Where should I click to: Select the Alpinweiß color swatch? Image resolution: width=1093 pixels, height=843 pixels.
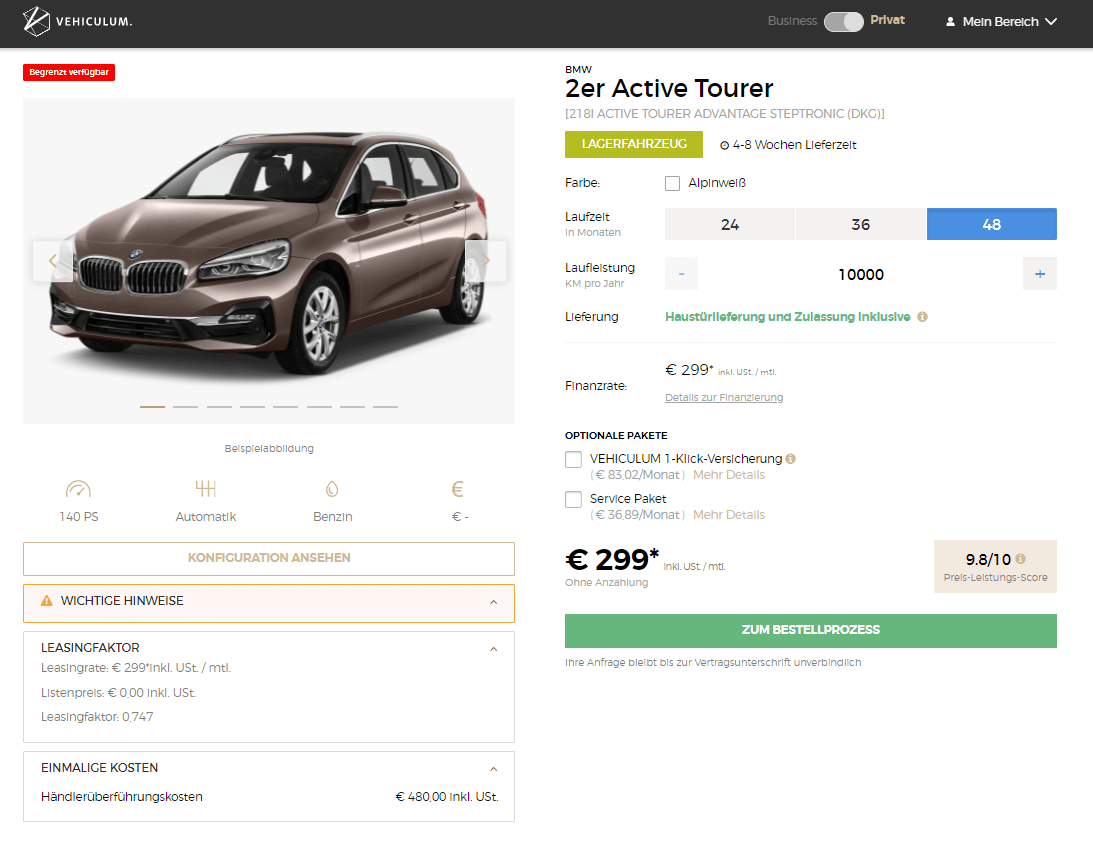point(673,183)
